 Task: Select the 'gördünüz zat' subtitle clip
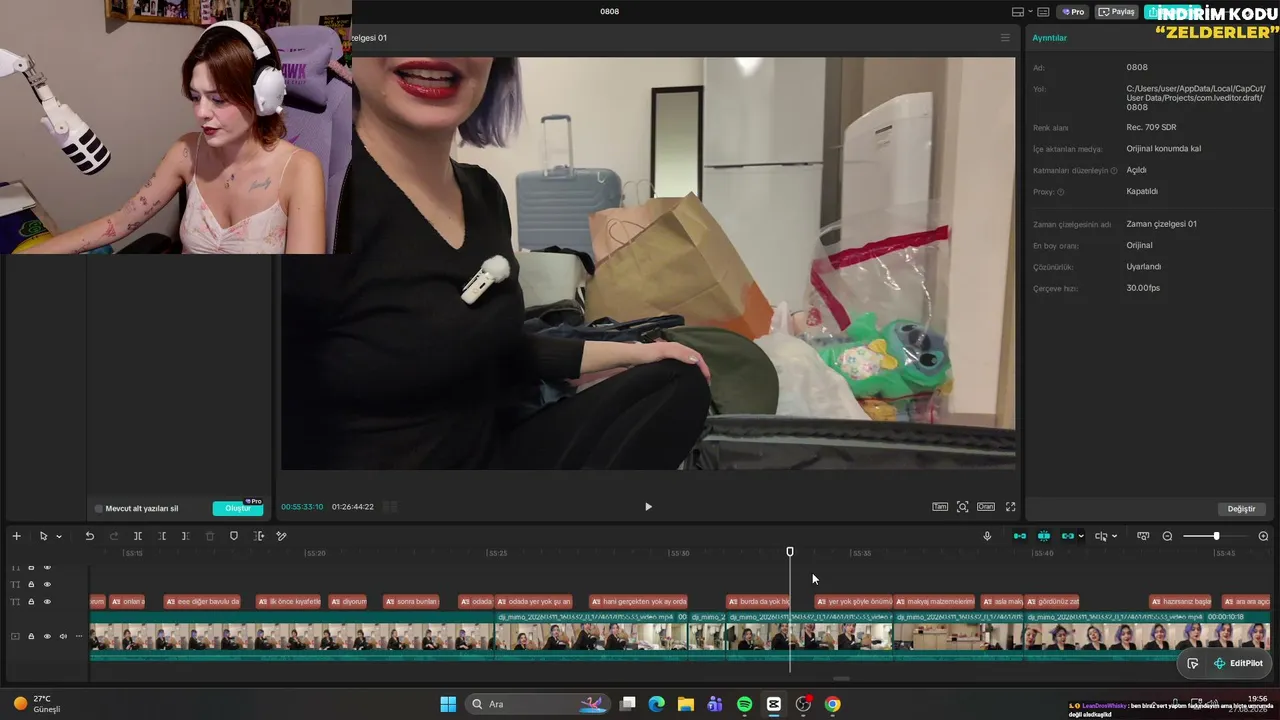1053,601
